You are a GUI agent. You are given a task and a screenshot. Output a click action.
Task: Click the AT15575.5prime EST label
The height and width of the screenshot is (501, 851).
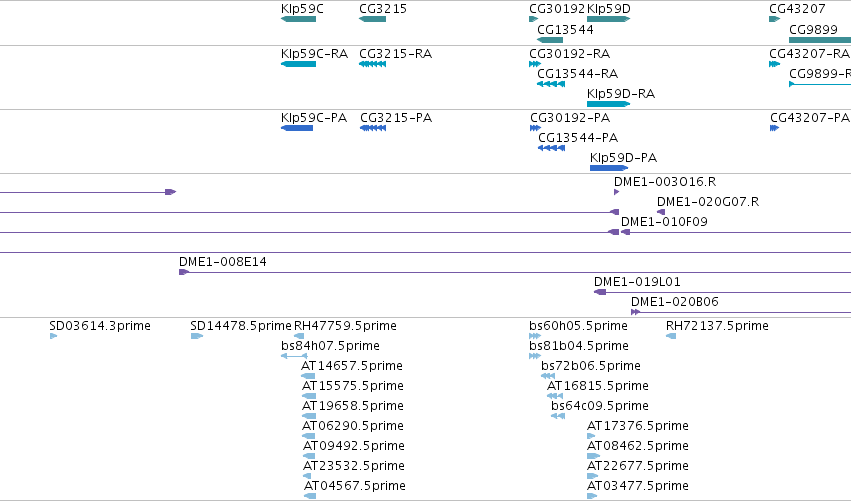[353, 386]
